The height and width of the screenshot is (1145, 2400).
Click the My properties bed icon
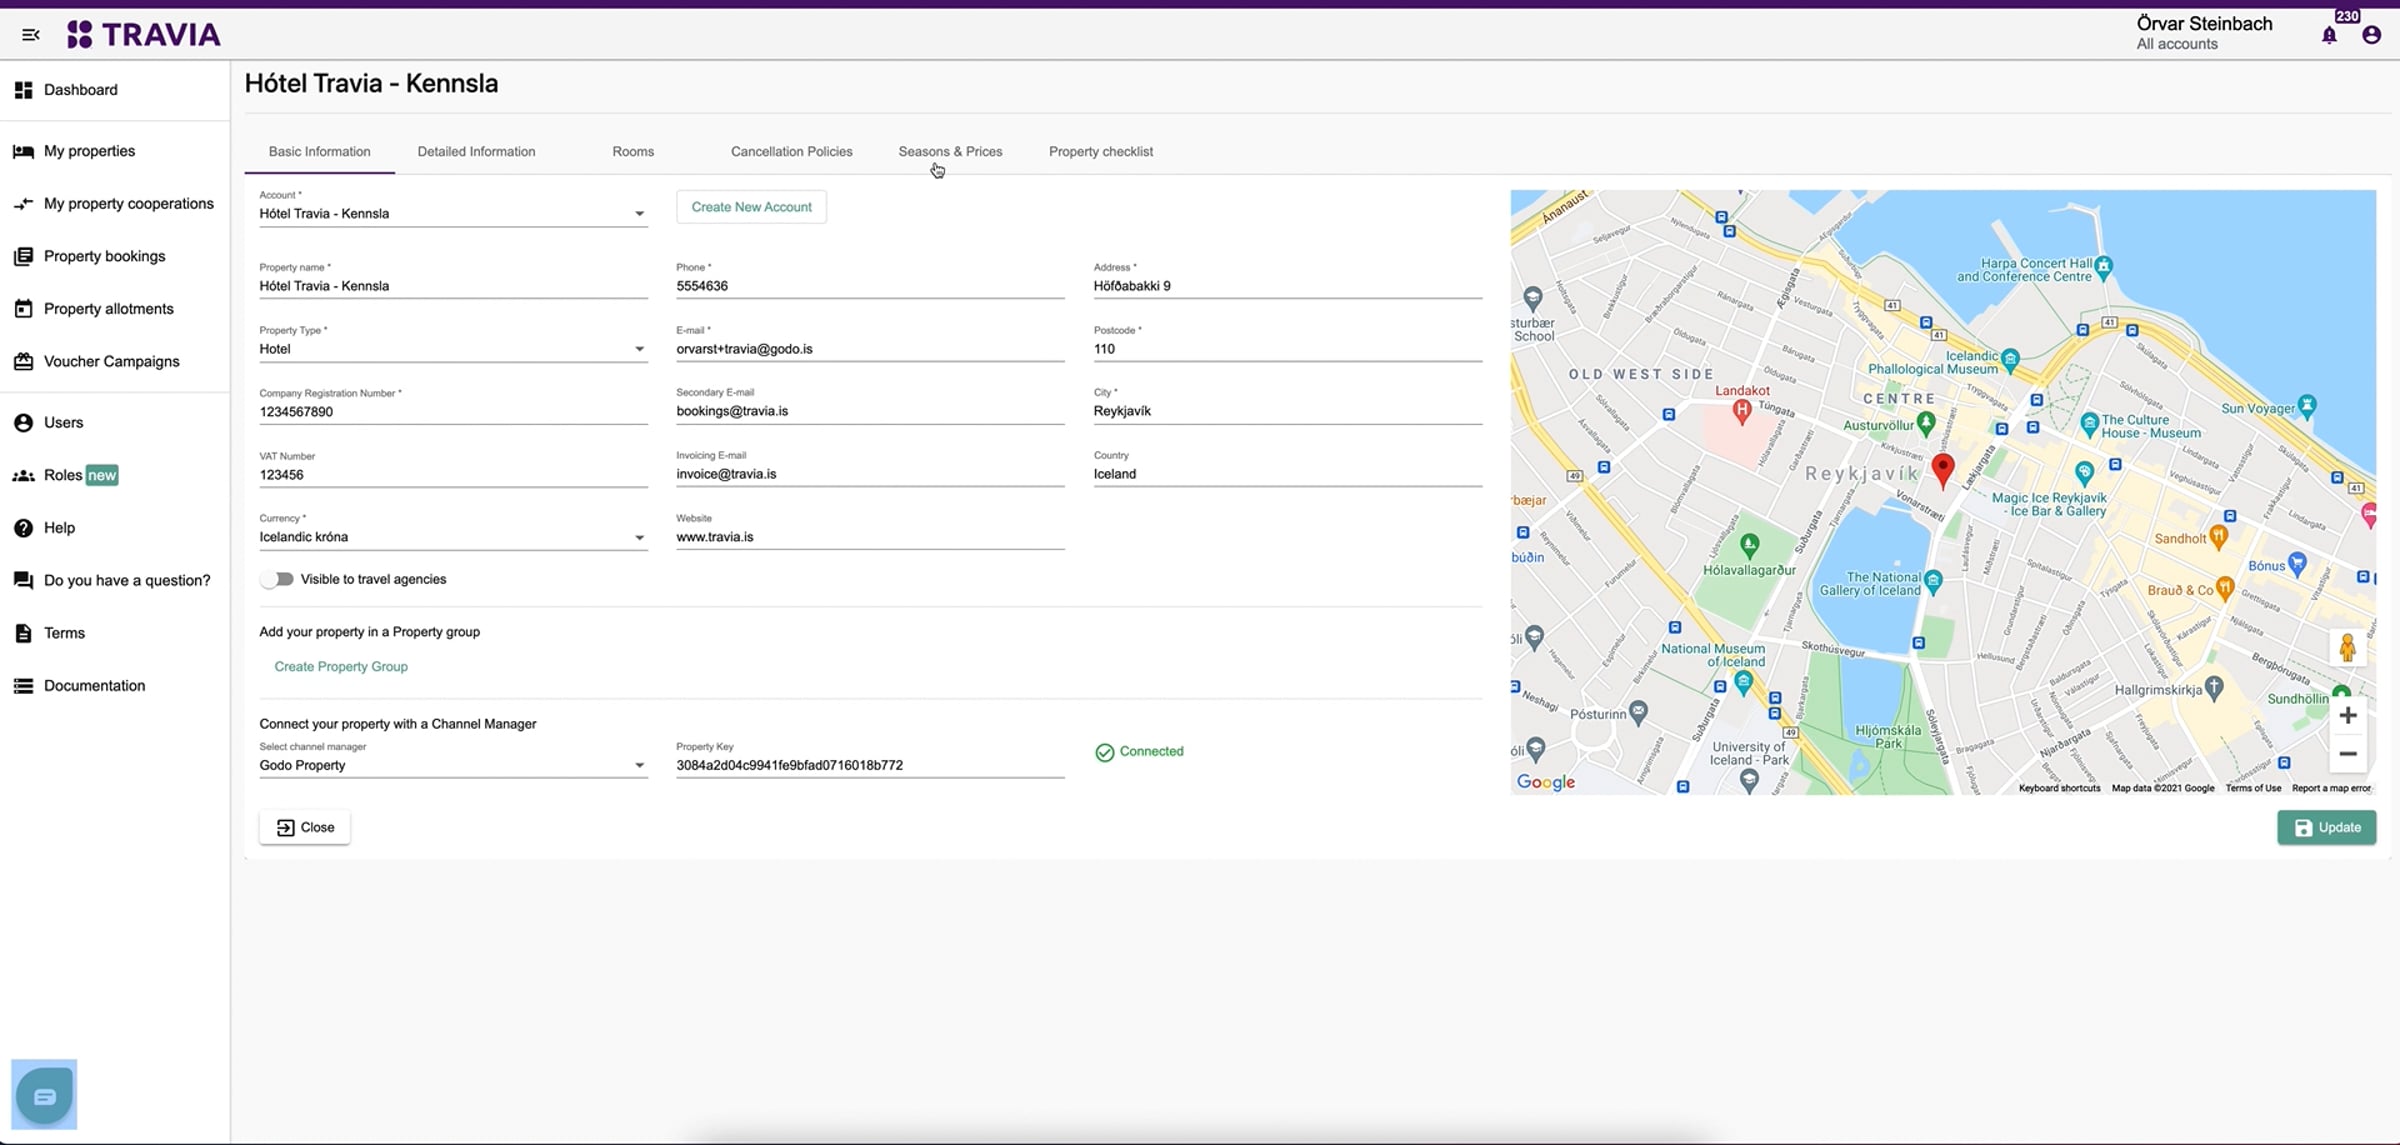[x=23, y=151]
